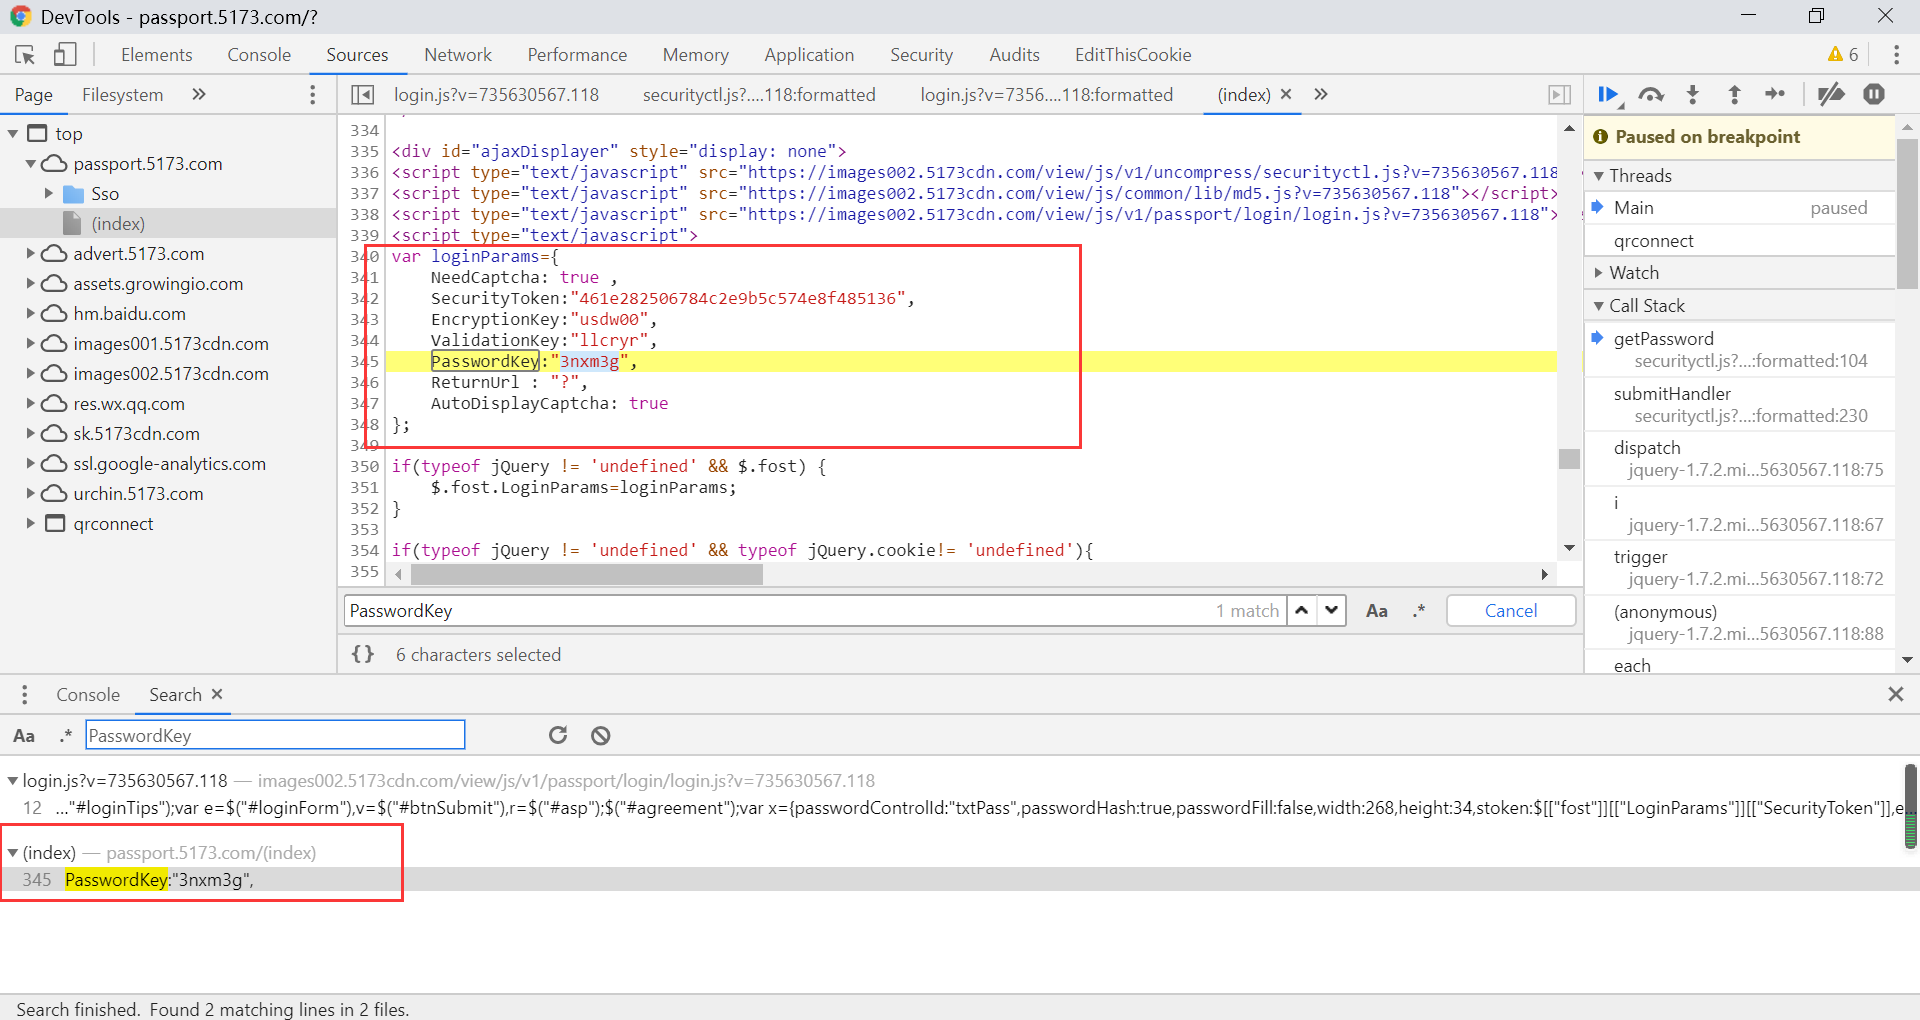
Task: Go to next find match
Action: [x=1332, y=610]
